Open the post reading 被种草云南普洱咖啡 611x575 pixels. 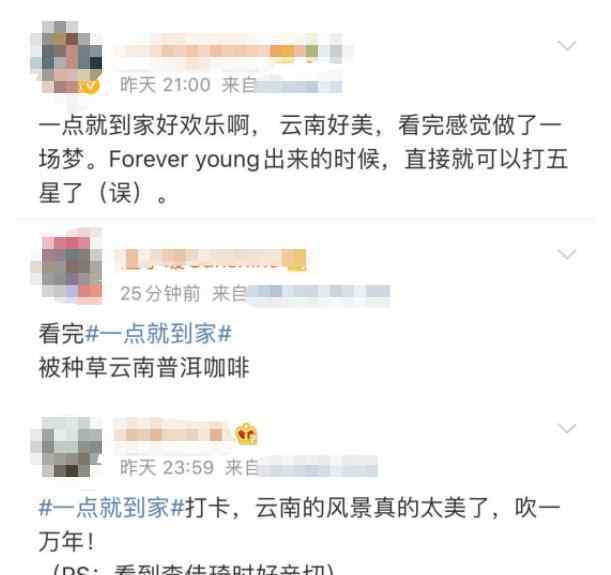143,367
